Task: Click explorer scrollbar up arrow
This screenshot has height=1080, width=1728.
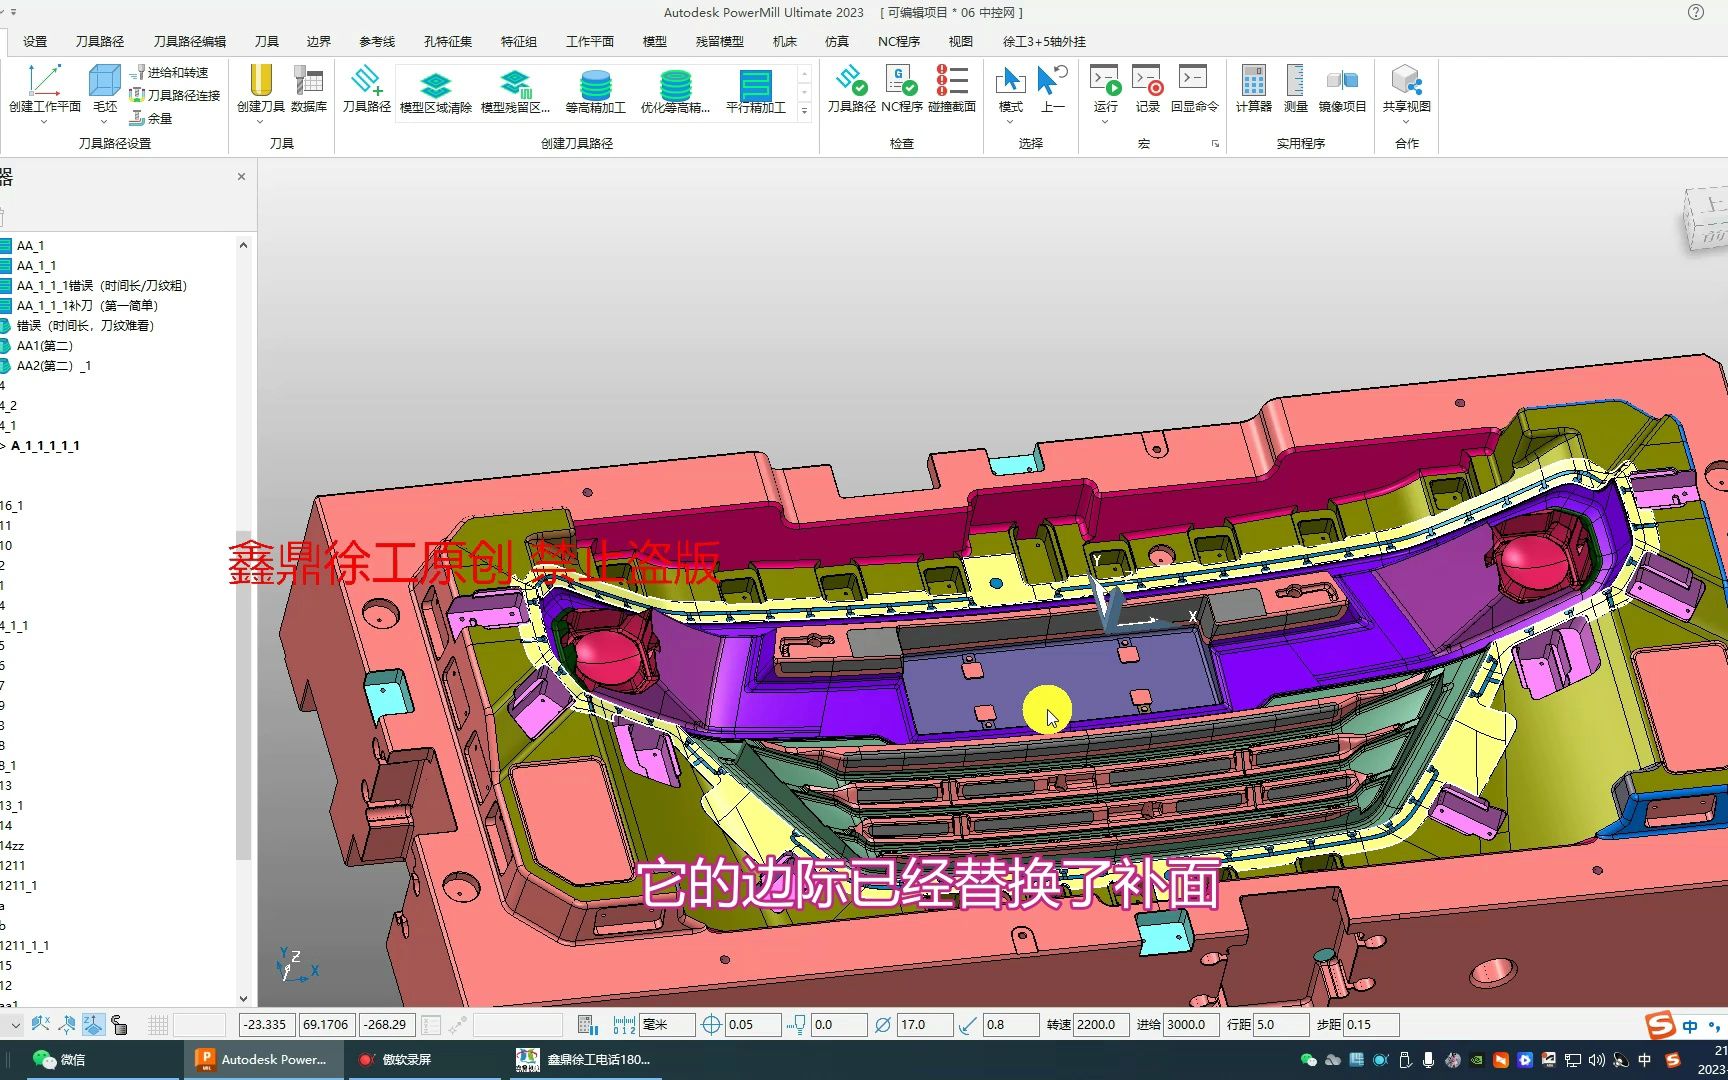Action: coord(243,245)
